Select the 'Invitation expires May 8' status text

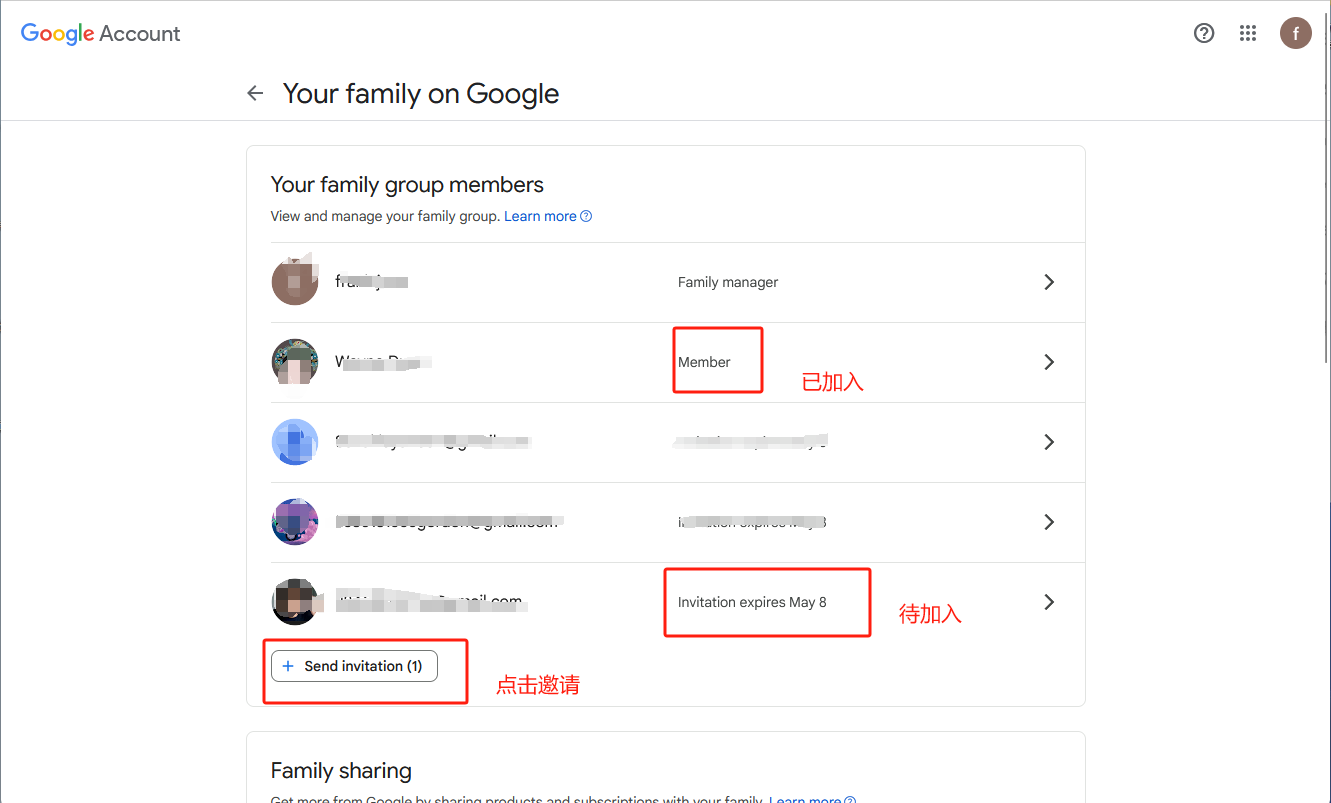pyautogui.click(x=752, y=602)
